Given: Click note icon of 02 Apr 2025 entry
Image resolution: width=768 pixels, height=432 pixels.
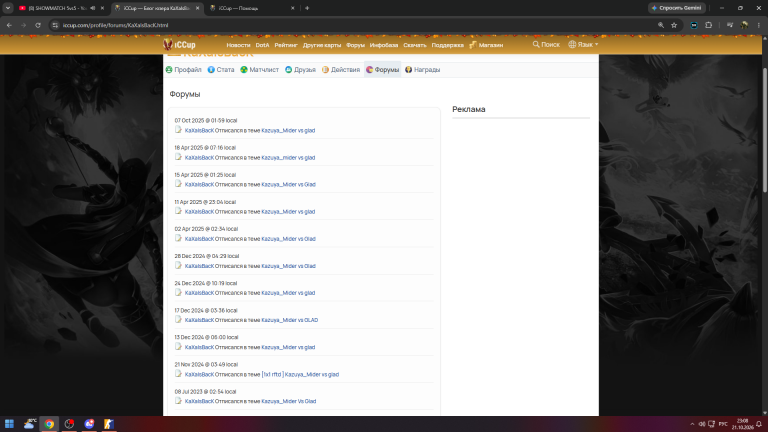Looking at the screenshot, I should coord(178,238).
